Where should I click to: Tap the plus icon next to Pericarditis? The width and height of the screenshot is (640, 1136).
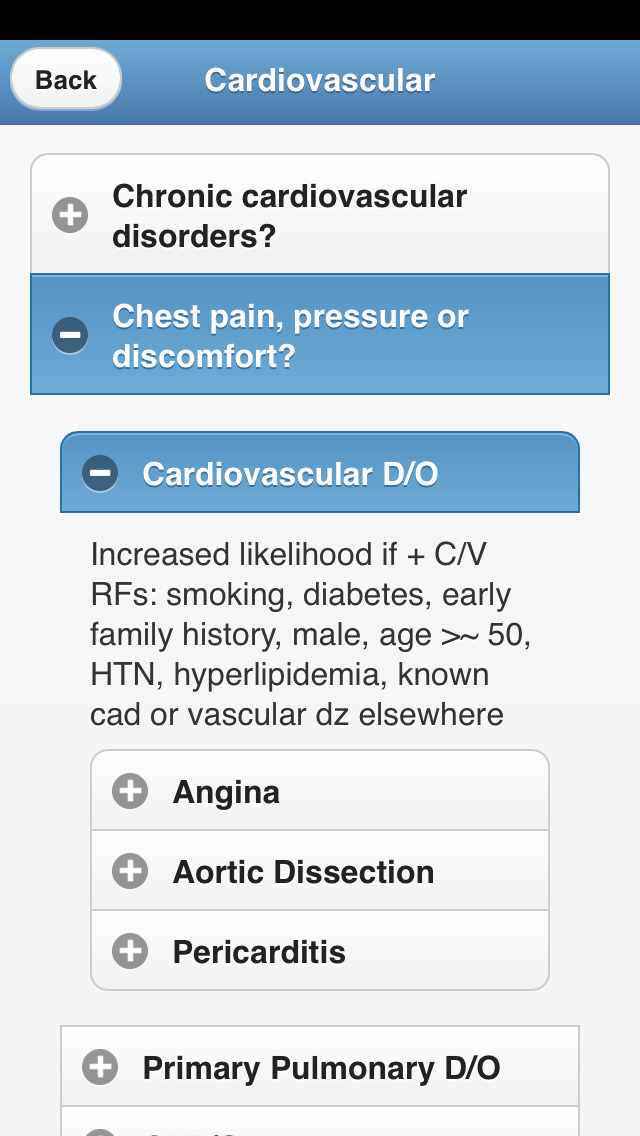(x=130, y=951)
